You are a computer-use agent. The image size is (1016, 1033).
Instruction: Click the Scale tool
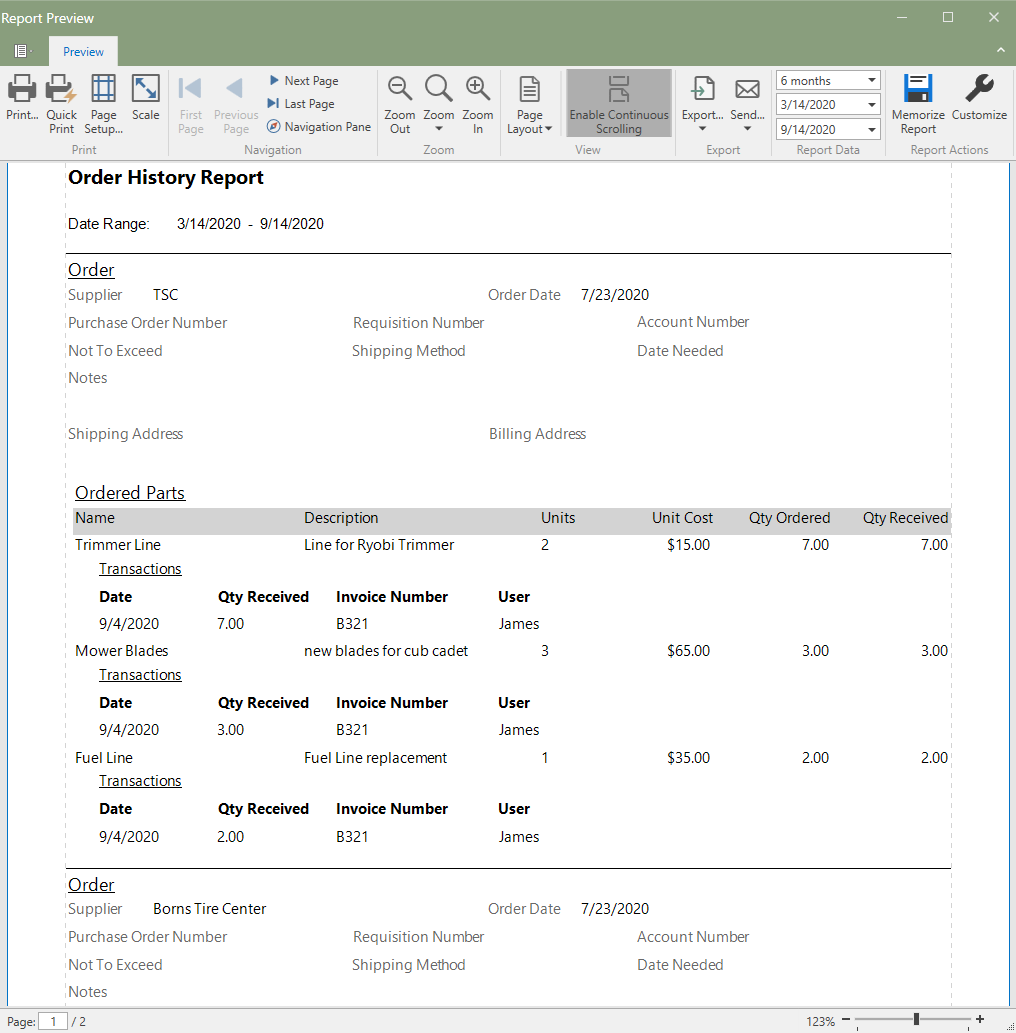[146, 98]
